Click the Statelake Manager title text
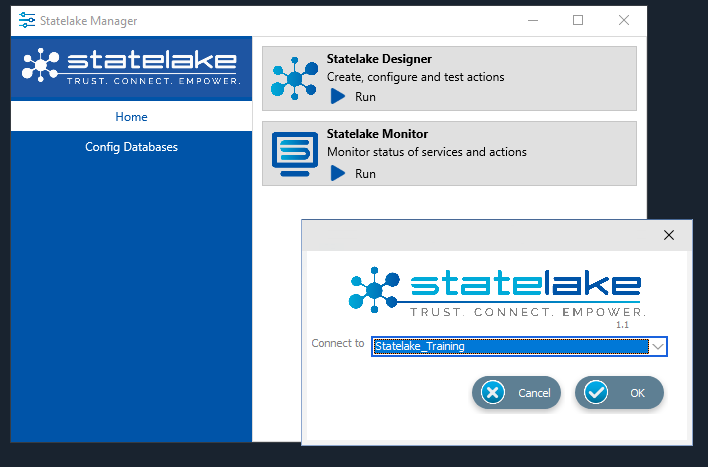 pos(88,21)
